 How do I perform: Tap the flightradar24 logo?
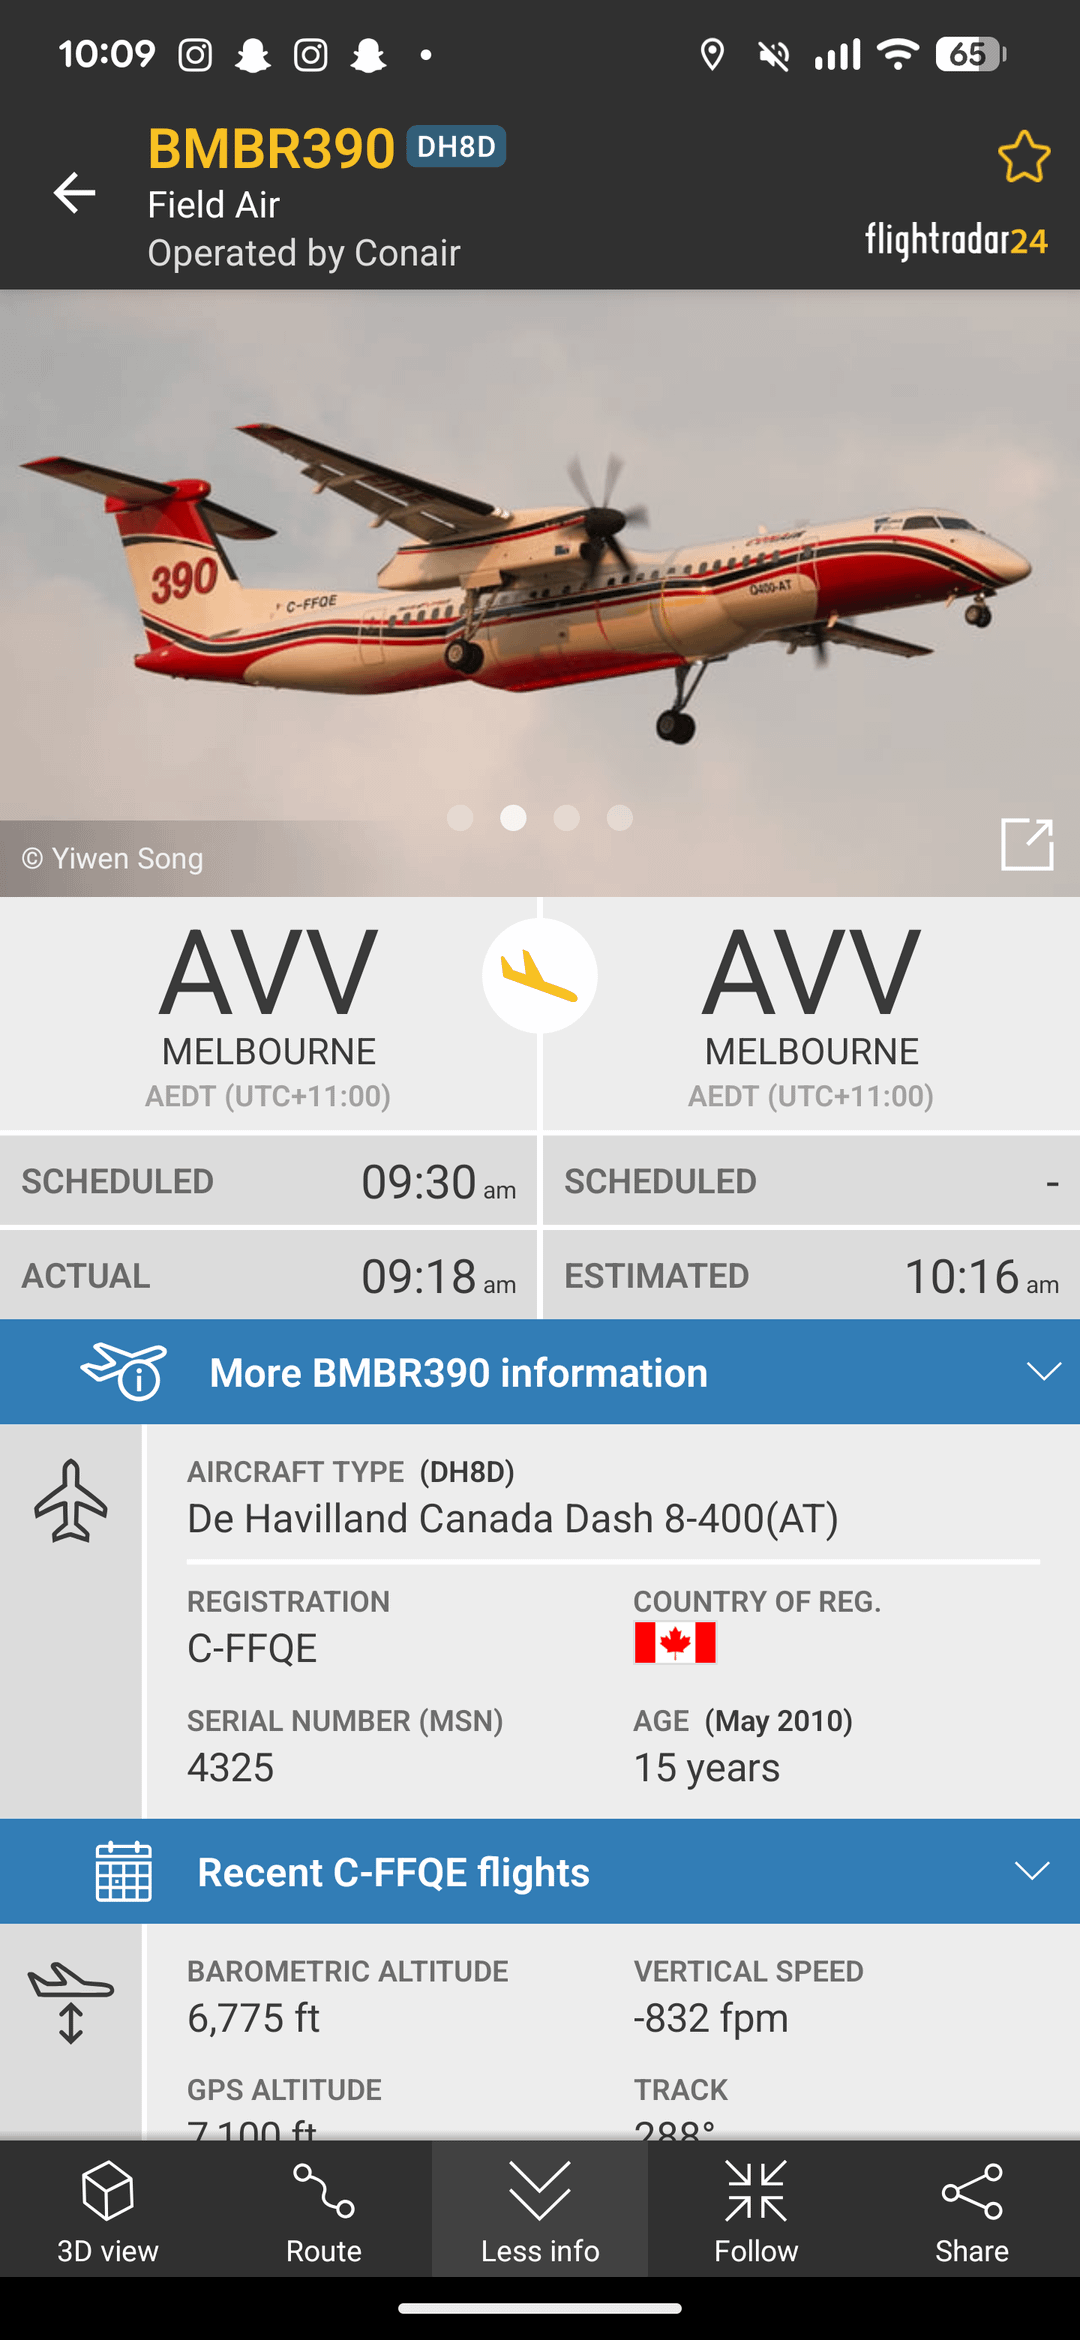pyautogui.click(x=956, y=240)
